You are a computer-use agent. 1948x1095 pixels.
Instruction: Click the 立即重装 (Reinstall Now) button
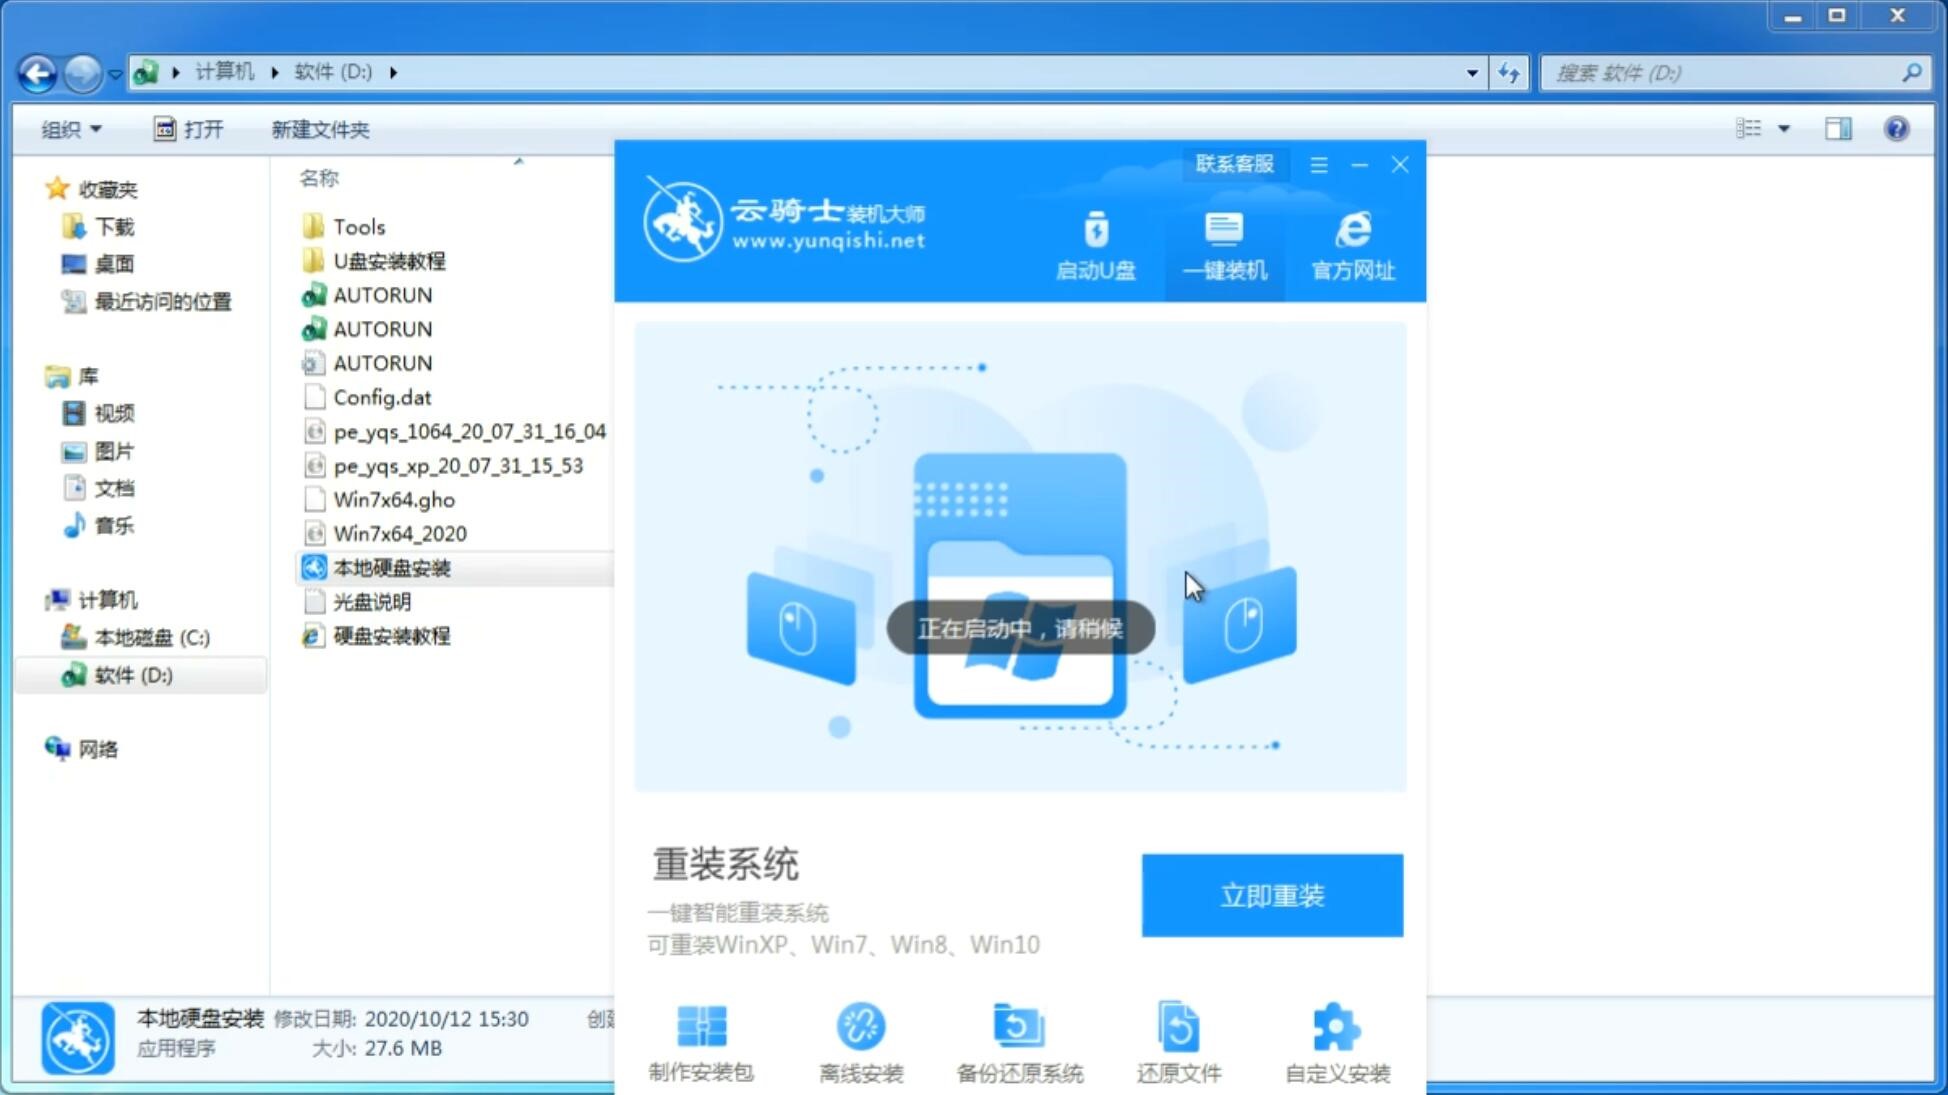[x=1271, y=896]
